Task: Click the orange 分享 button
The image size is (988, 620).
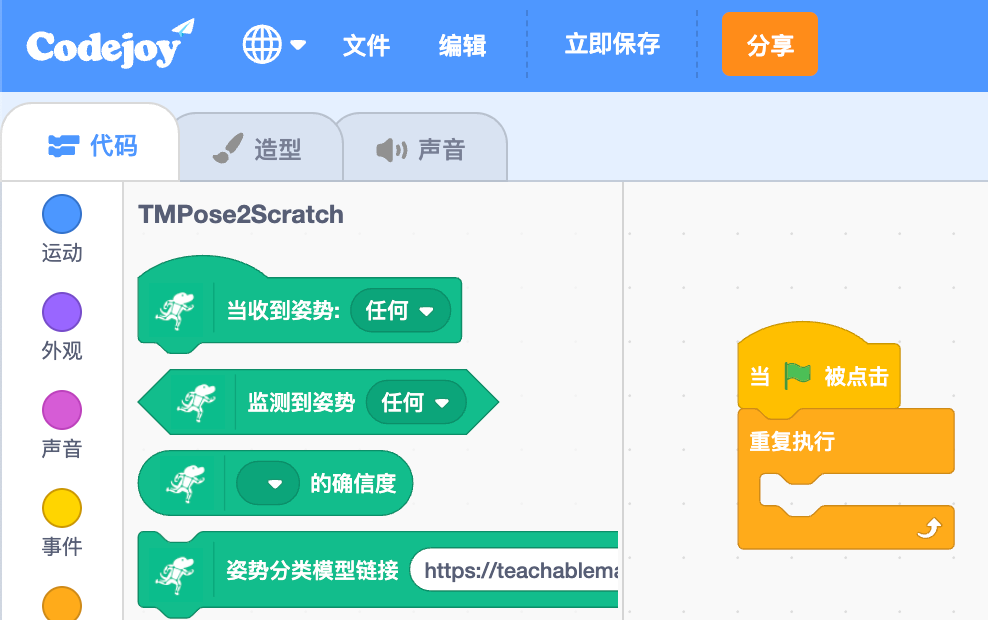Action: tap(769, 44)
